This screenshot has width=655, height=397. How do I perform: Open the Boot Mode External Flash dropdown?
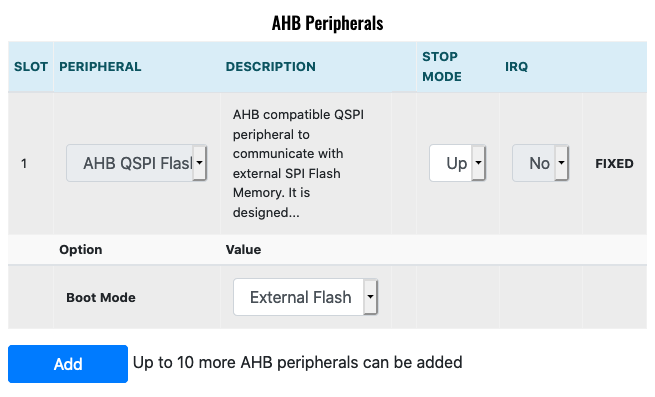(x=305, y=297)
